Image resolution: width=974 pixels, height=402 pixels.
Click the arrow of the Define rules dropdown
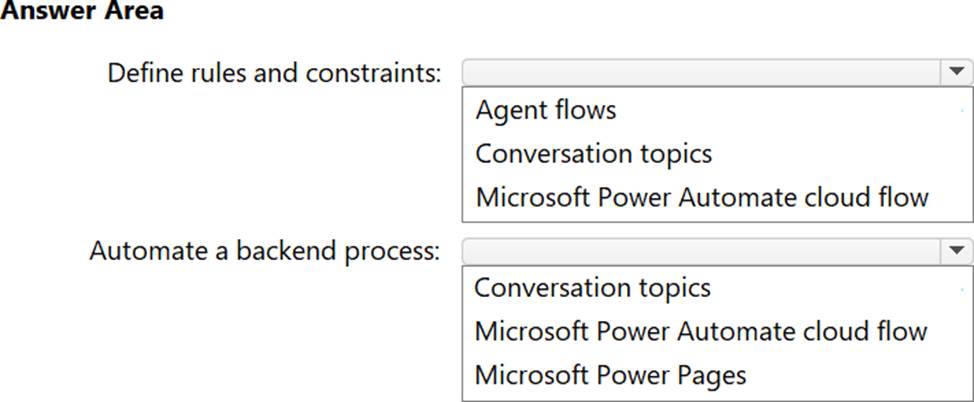[956, 72]
